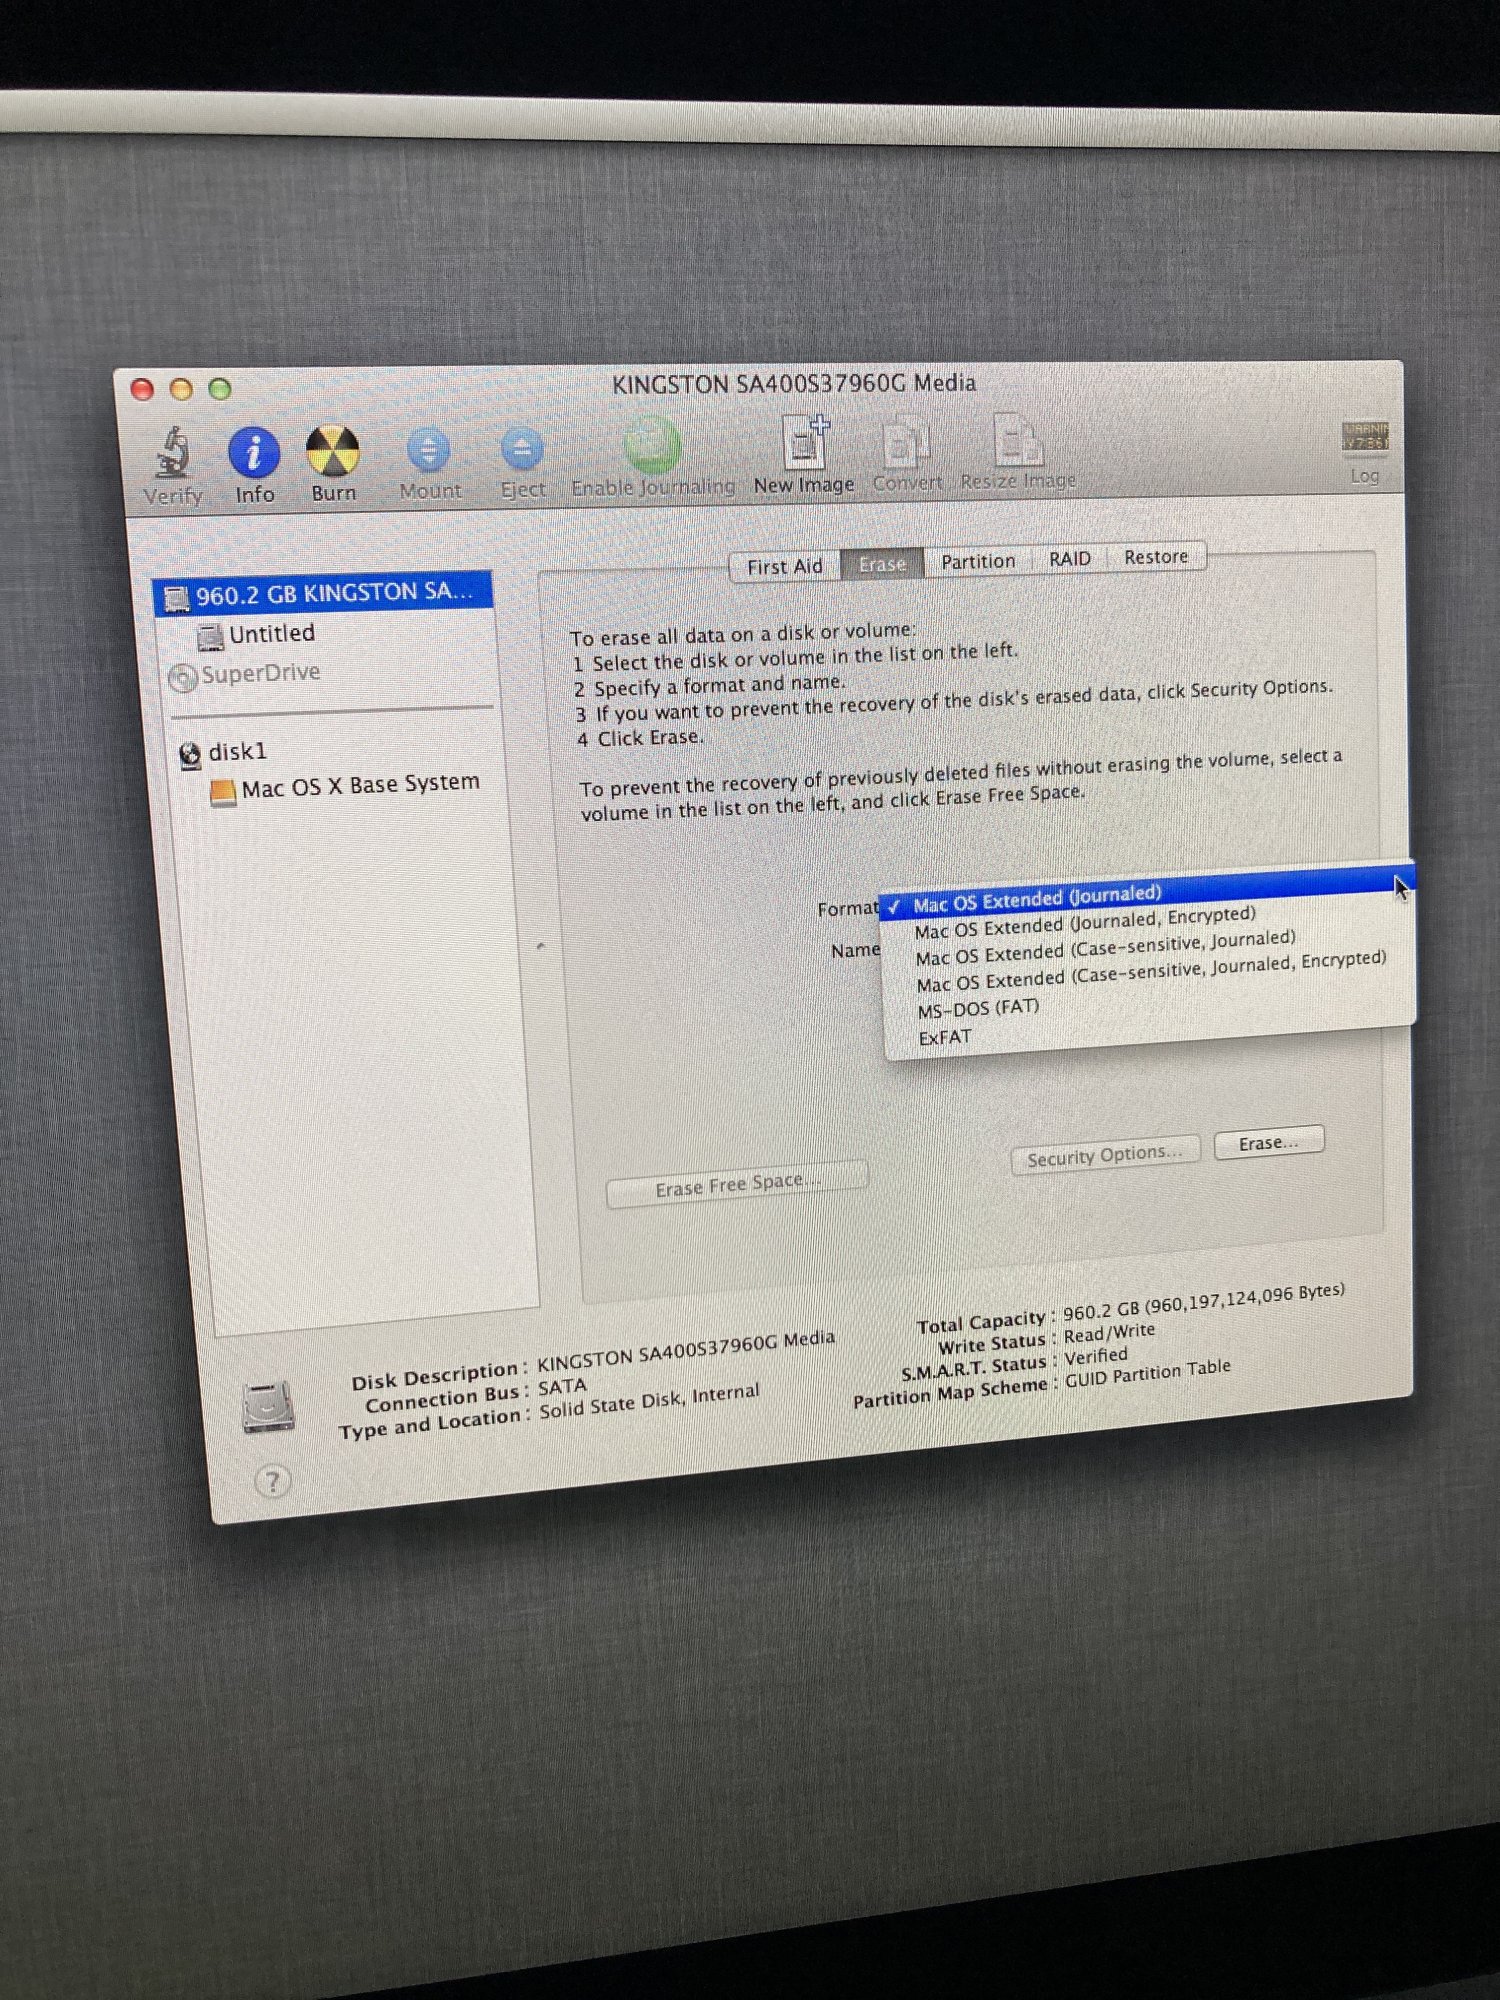The height and width of the screenshot is (2000, 1500).
Task: Choose ExFAT format option
Action: tap(944, 1037)
